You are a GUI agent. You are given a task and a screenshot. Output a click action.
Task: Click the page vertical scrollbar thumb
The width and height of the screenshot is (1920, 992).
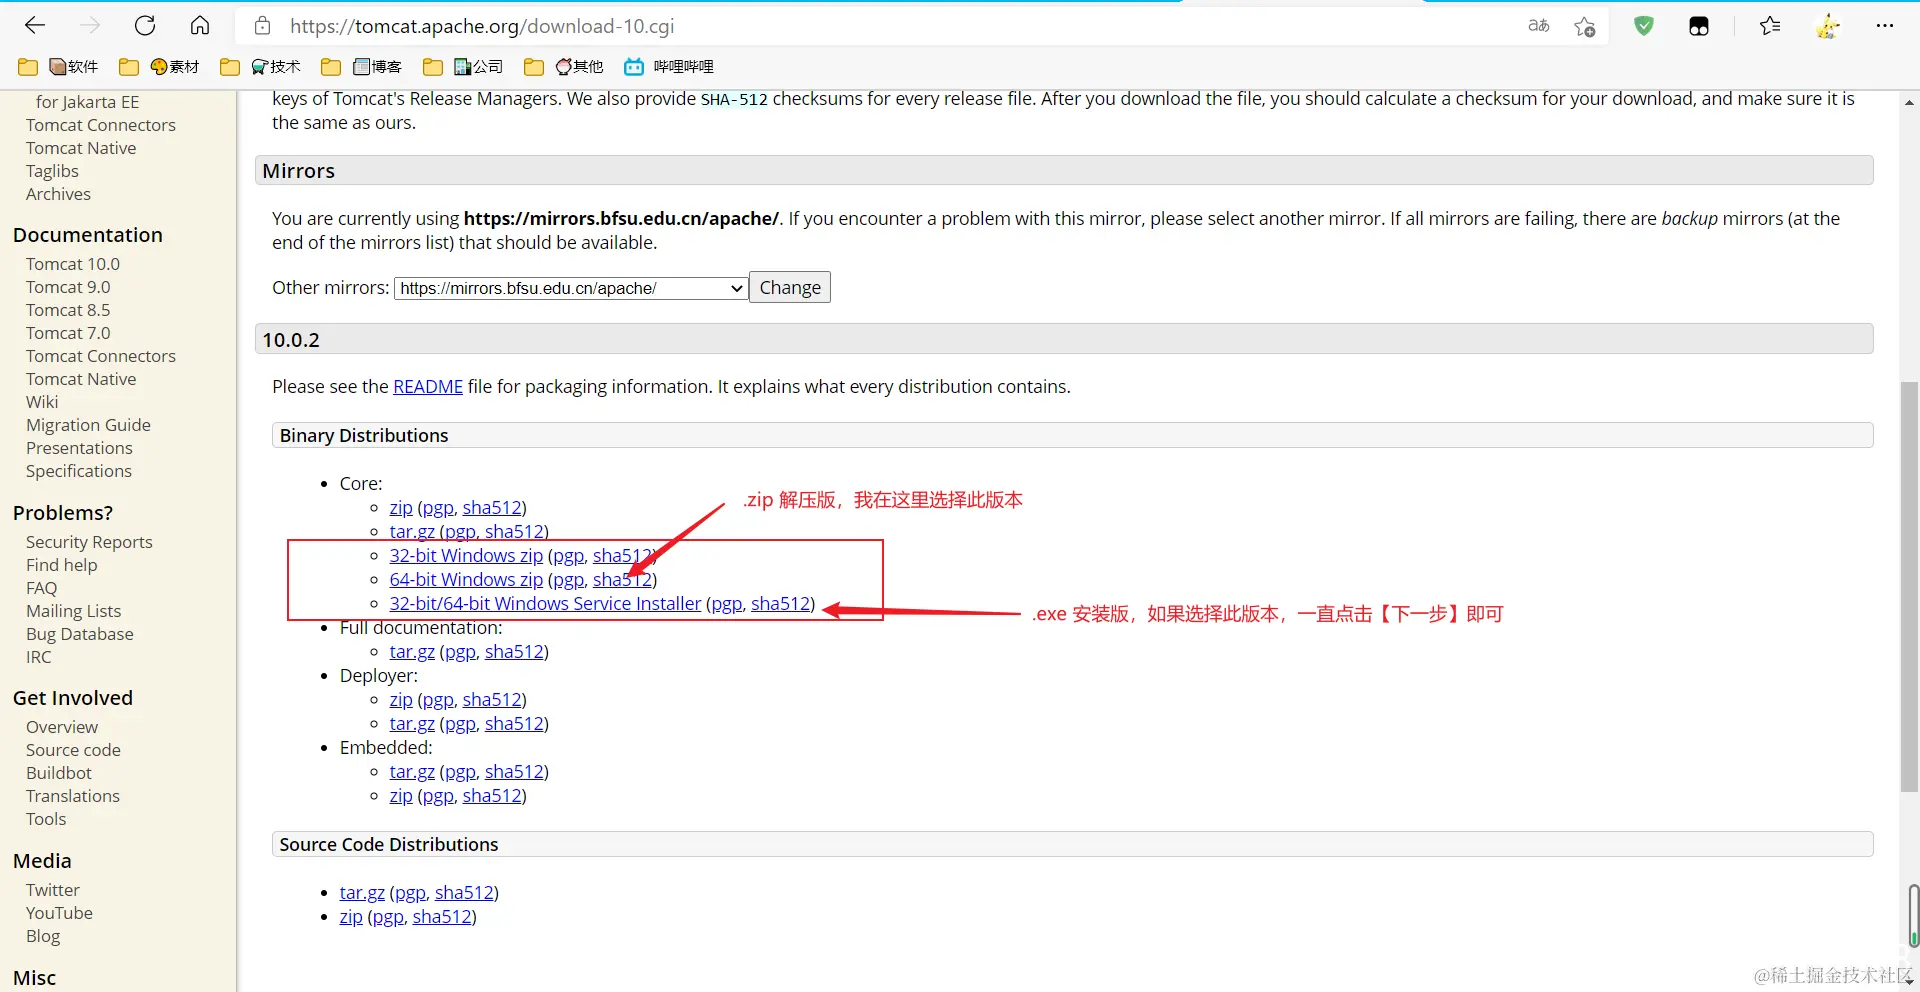(x=1909, y=586)
